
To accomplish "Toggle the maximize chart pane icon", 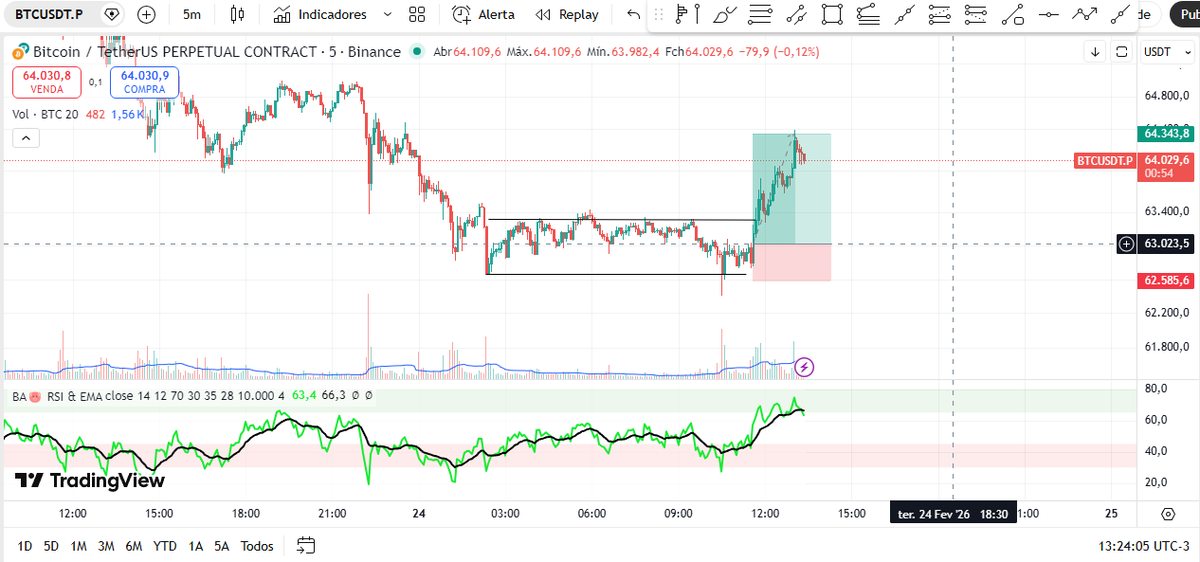I will point(1122,52).
